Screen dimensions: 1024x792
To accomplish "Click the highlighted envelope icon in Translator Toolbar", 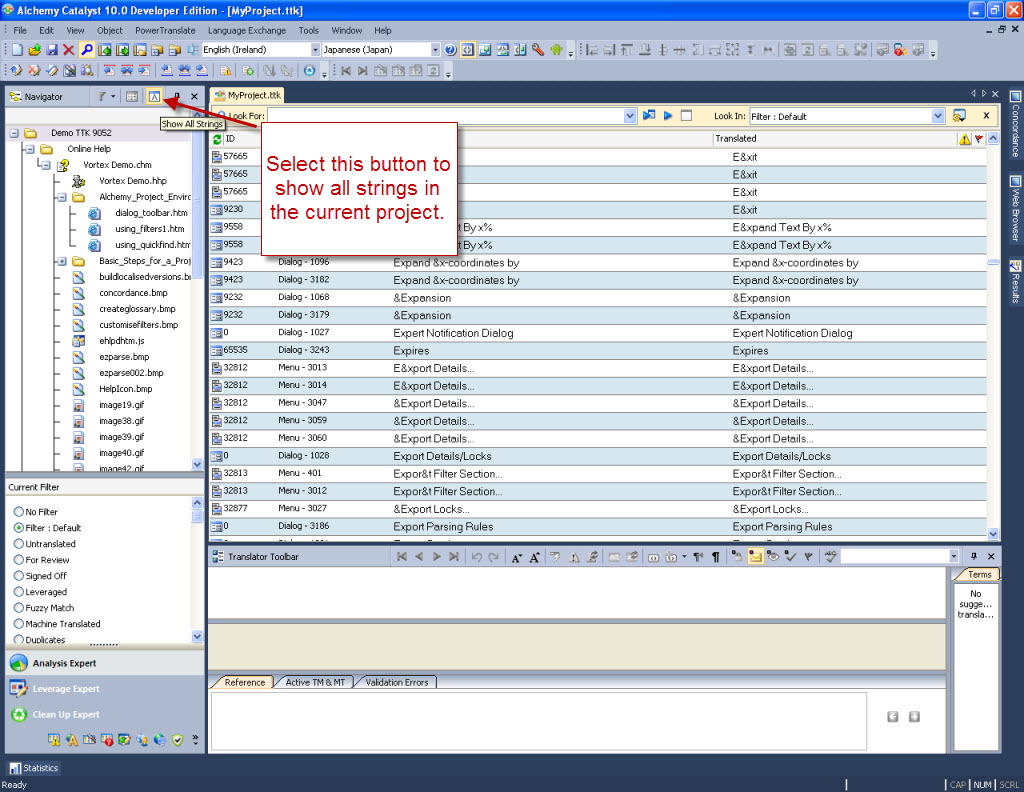I will click(x=756, y=556).
